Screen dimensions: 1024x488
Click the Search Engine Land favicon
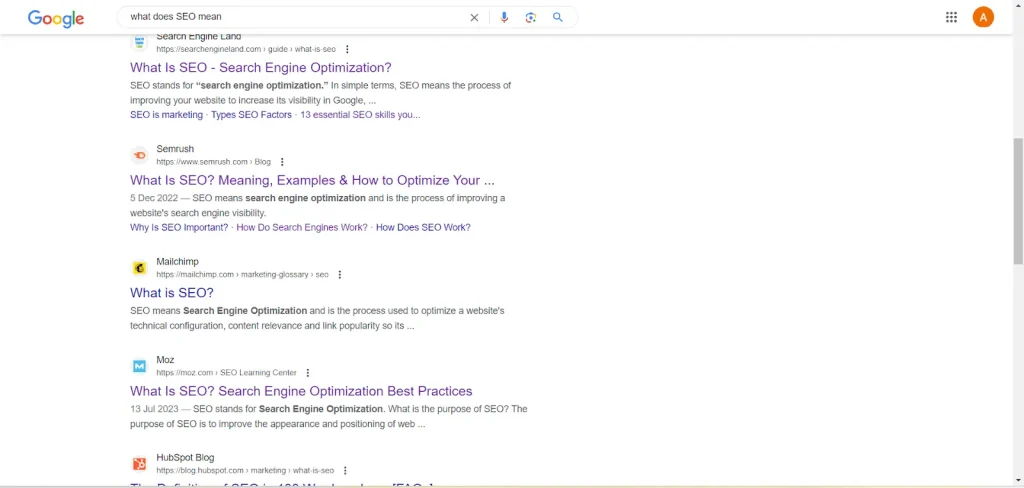139,43
